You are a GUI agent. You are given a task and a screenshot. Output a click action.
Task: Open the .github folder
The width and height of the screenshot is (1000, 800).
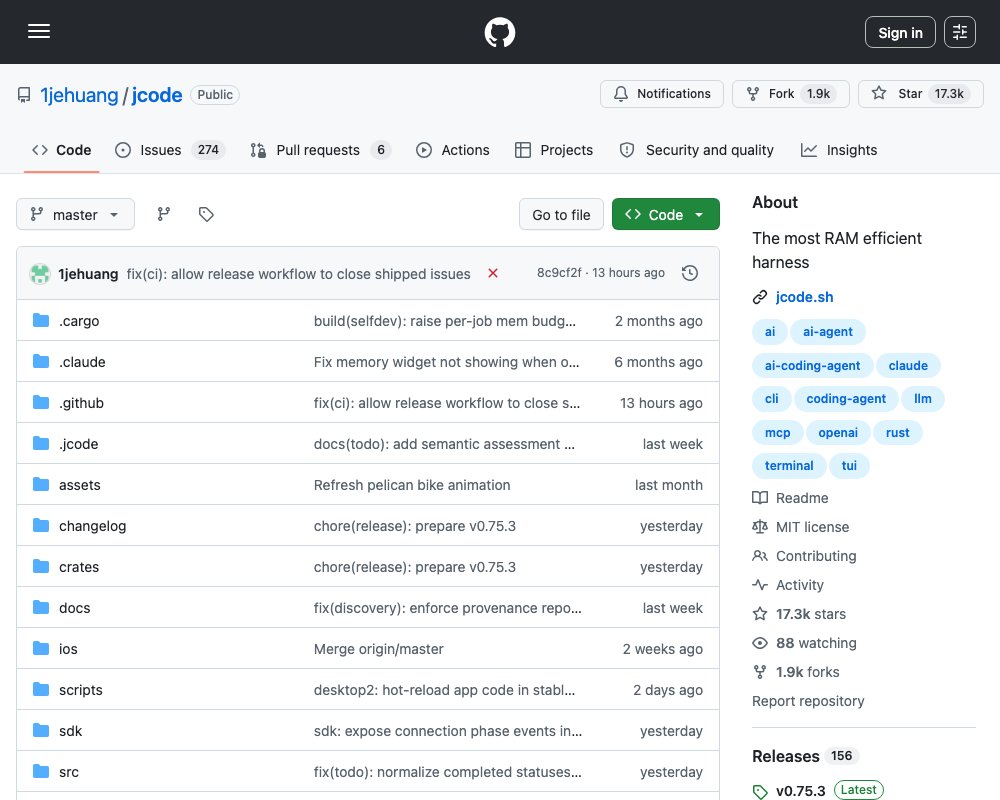pyautogui.click(x=81, y=403)
